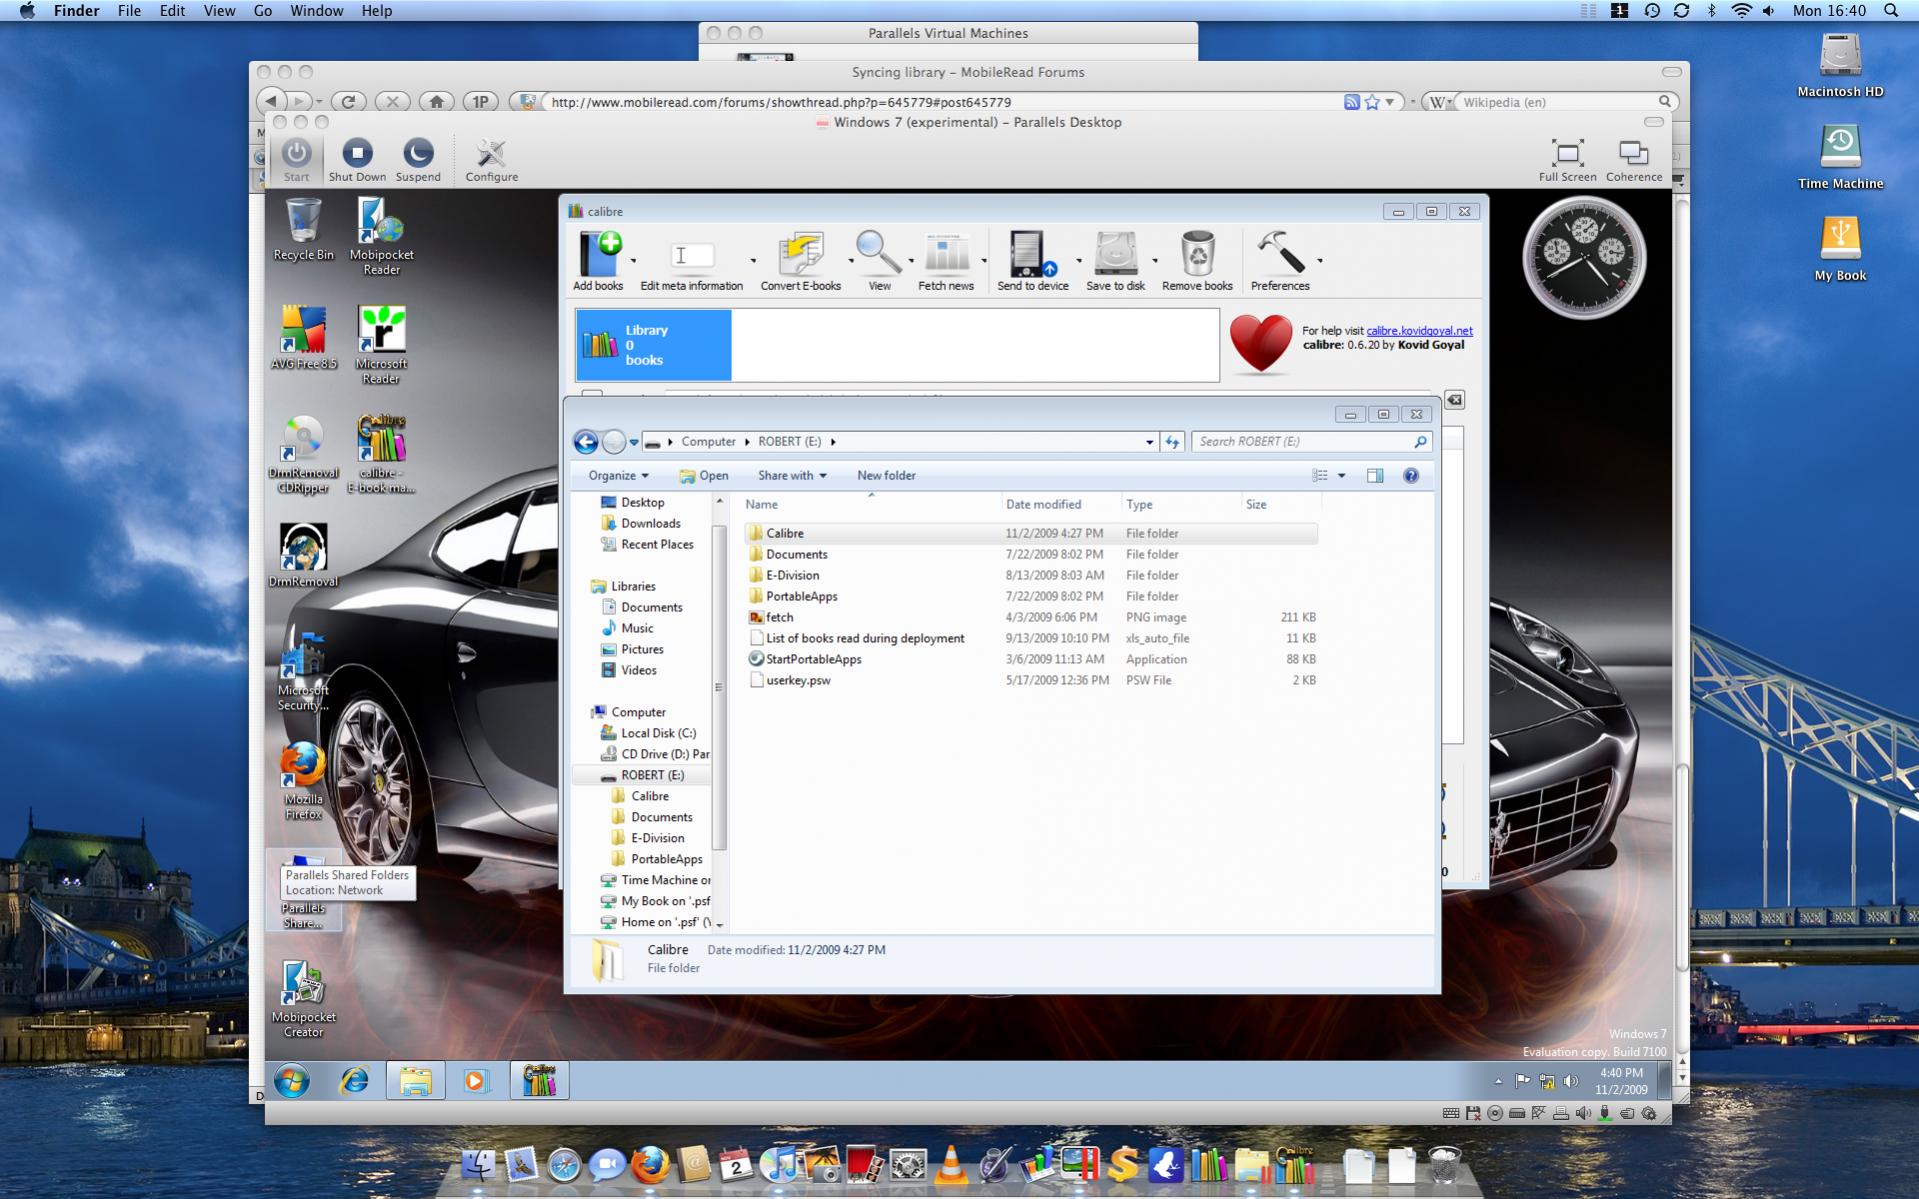The image size is (1919, 1199).
Task: Open the Window menu in menu bar
Action: click(x=316, y=11)
